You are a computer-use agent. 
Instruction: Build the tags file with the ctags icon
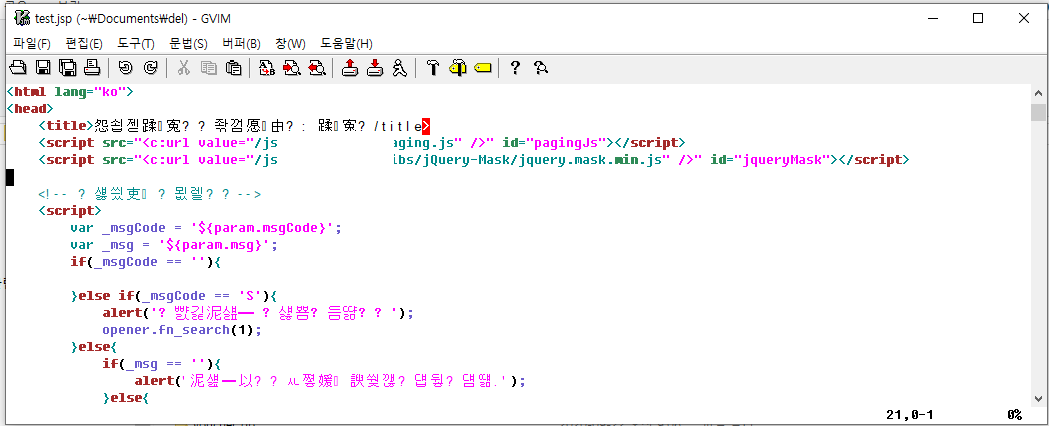coord(458,68)
